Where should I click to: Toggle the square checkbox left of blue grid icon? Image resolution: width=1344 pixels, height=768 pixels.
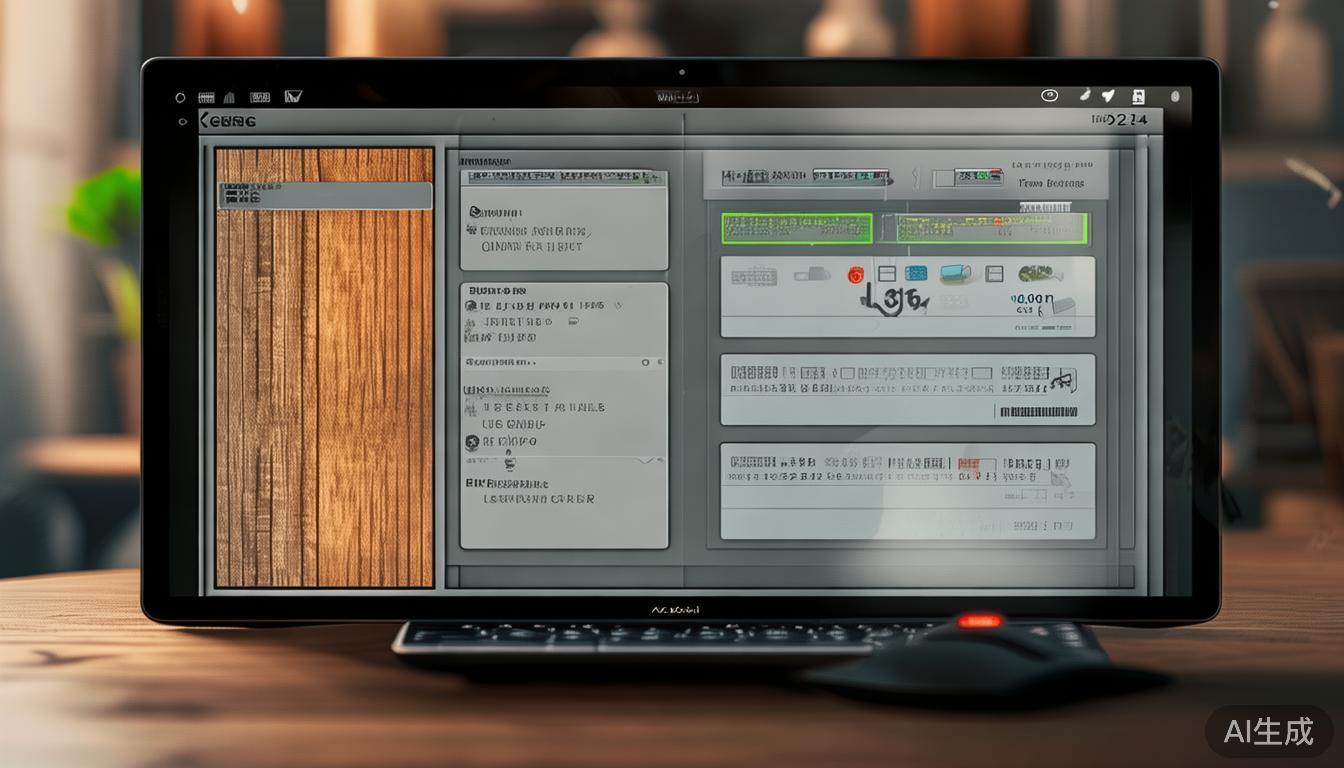[885, 273]
